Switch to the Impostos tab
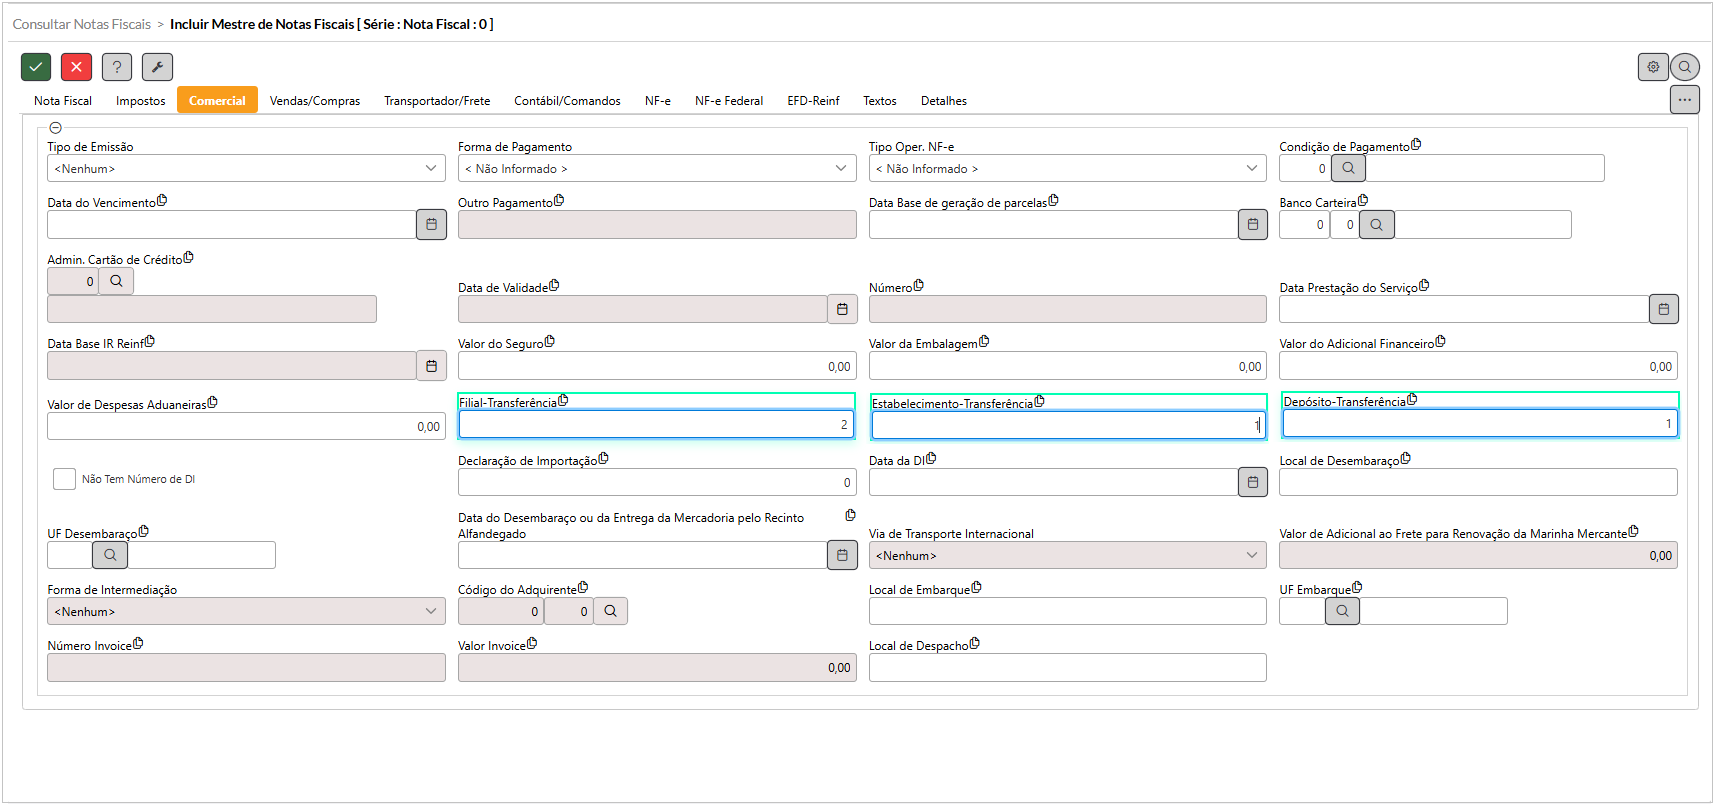Screen dimensions: 1716x804 (141, 101)
